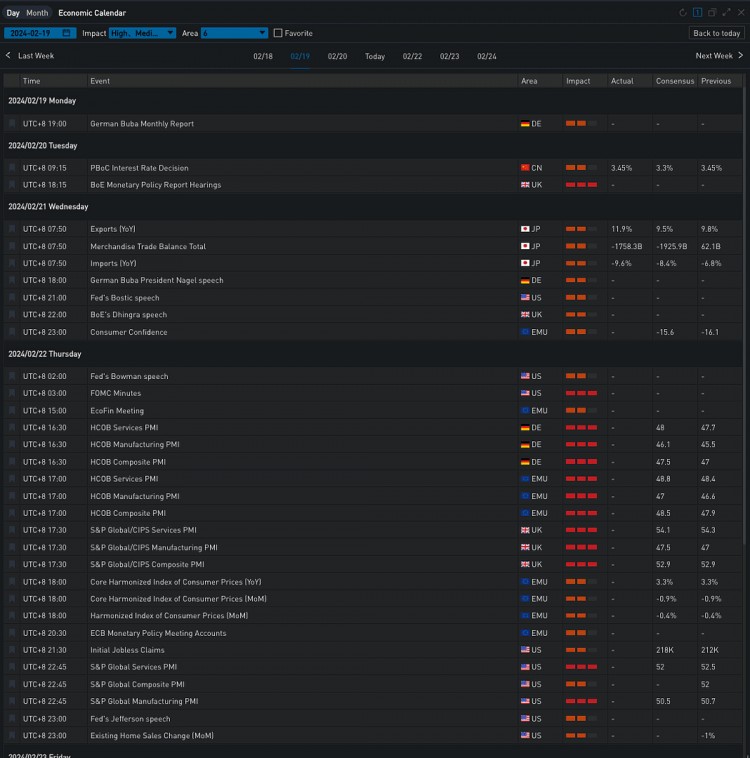Click bookmark icon for Exports (YoY)
The image size is (750, 758).
pos(12,229)
